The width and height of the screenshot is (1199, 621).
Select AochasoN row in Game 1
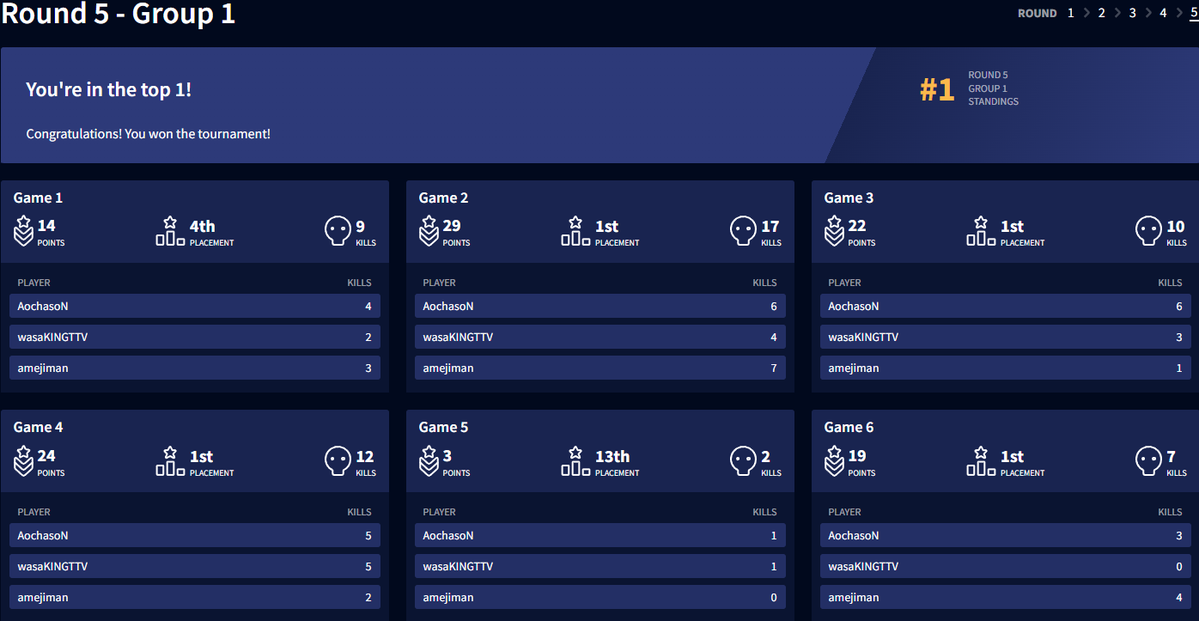195,306
